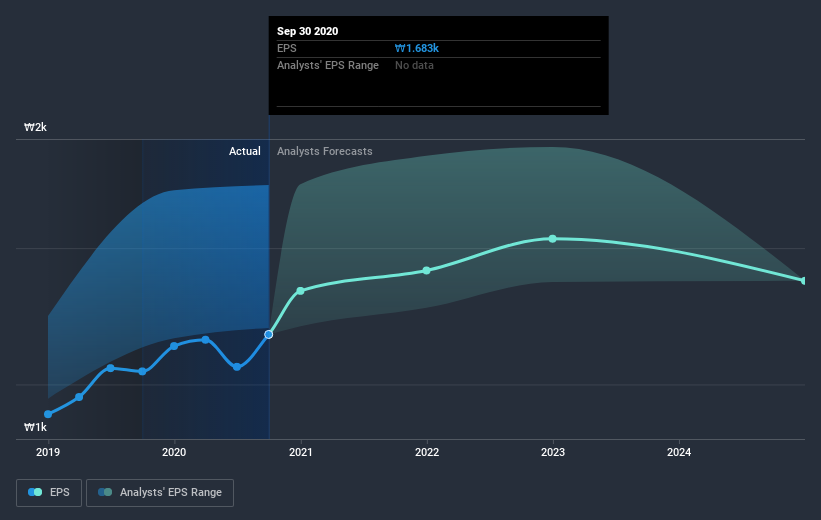Click the 'Analysts Forecasts' label
Viewport: 821px width, 520px height.
tap(325, 151)
